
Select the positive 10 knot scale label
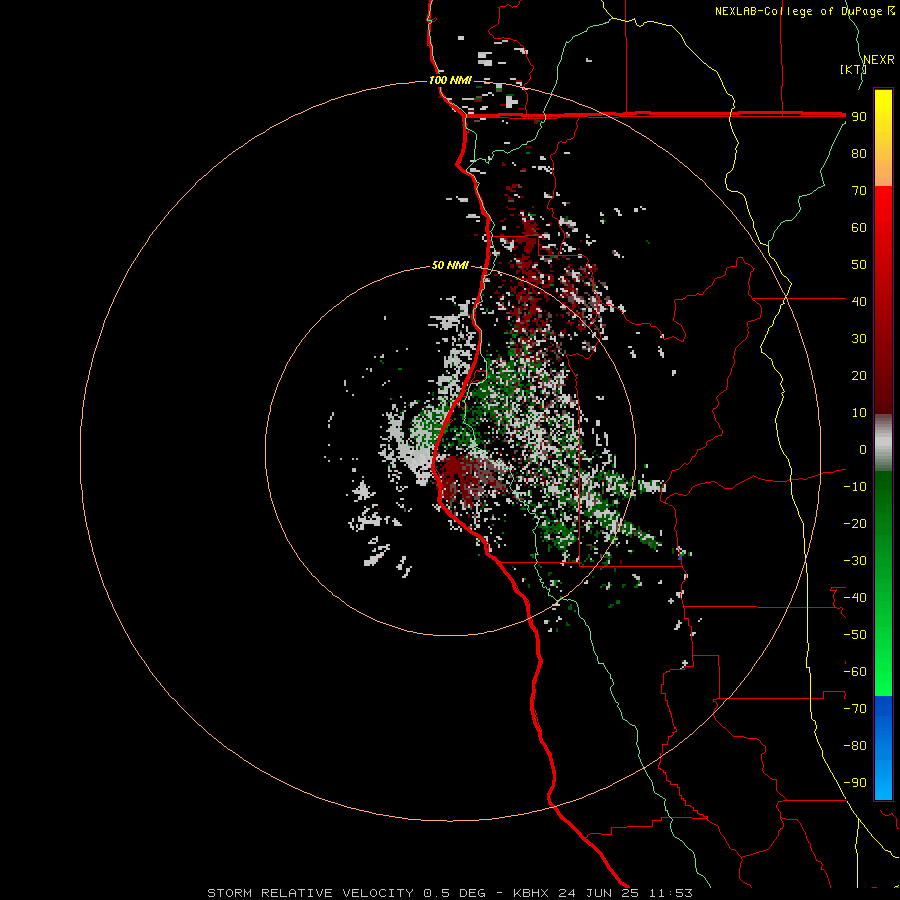pos(859,413)
